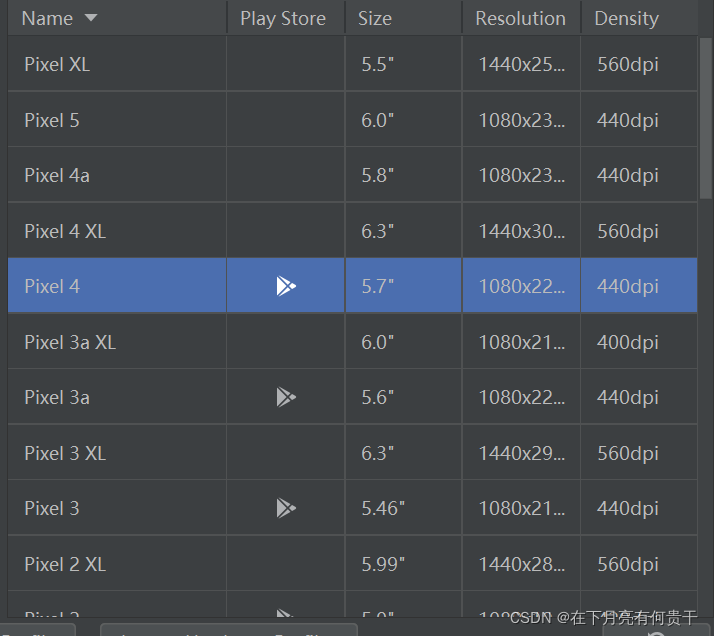Click the 400dpi density cell
714x636 pixels.
pyautogui.click(x=639, y=342)
